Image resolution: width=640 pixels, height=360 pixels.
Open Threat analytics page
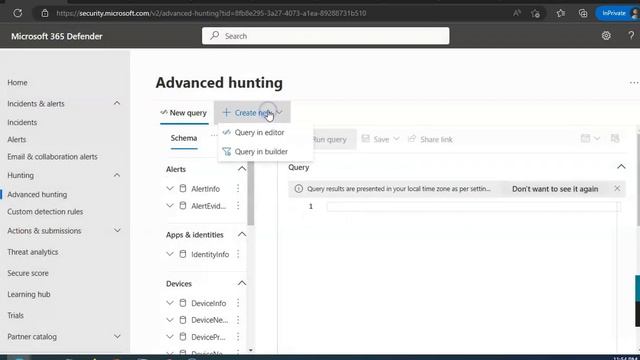click(x=33, y=252)
